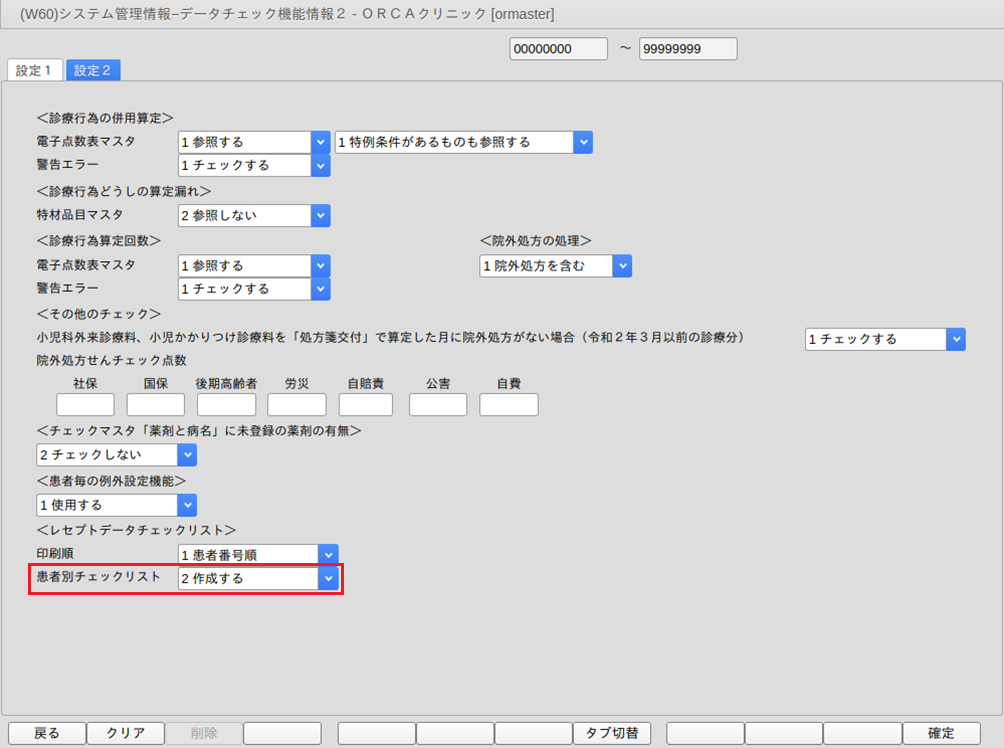Click the end date field 99999999
Screen dimensions: 1004x748
688,49
